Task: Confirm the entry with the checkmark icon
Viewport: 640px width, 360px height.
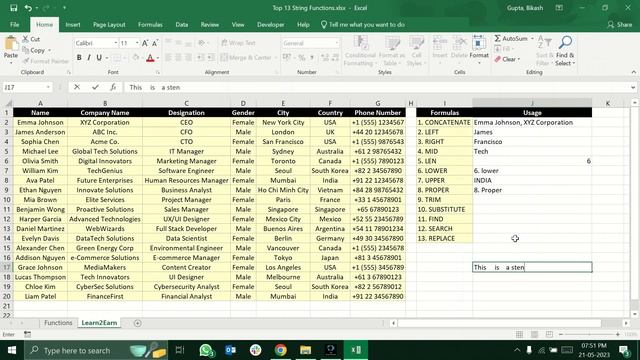Action: coord(95,87)
